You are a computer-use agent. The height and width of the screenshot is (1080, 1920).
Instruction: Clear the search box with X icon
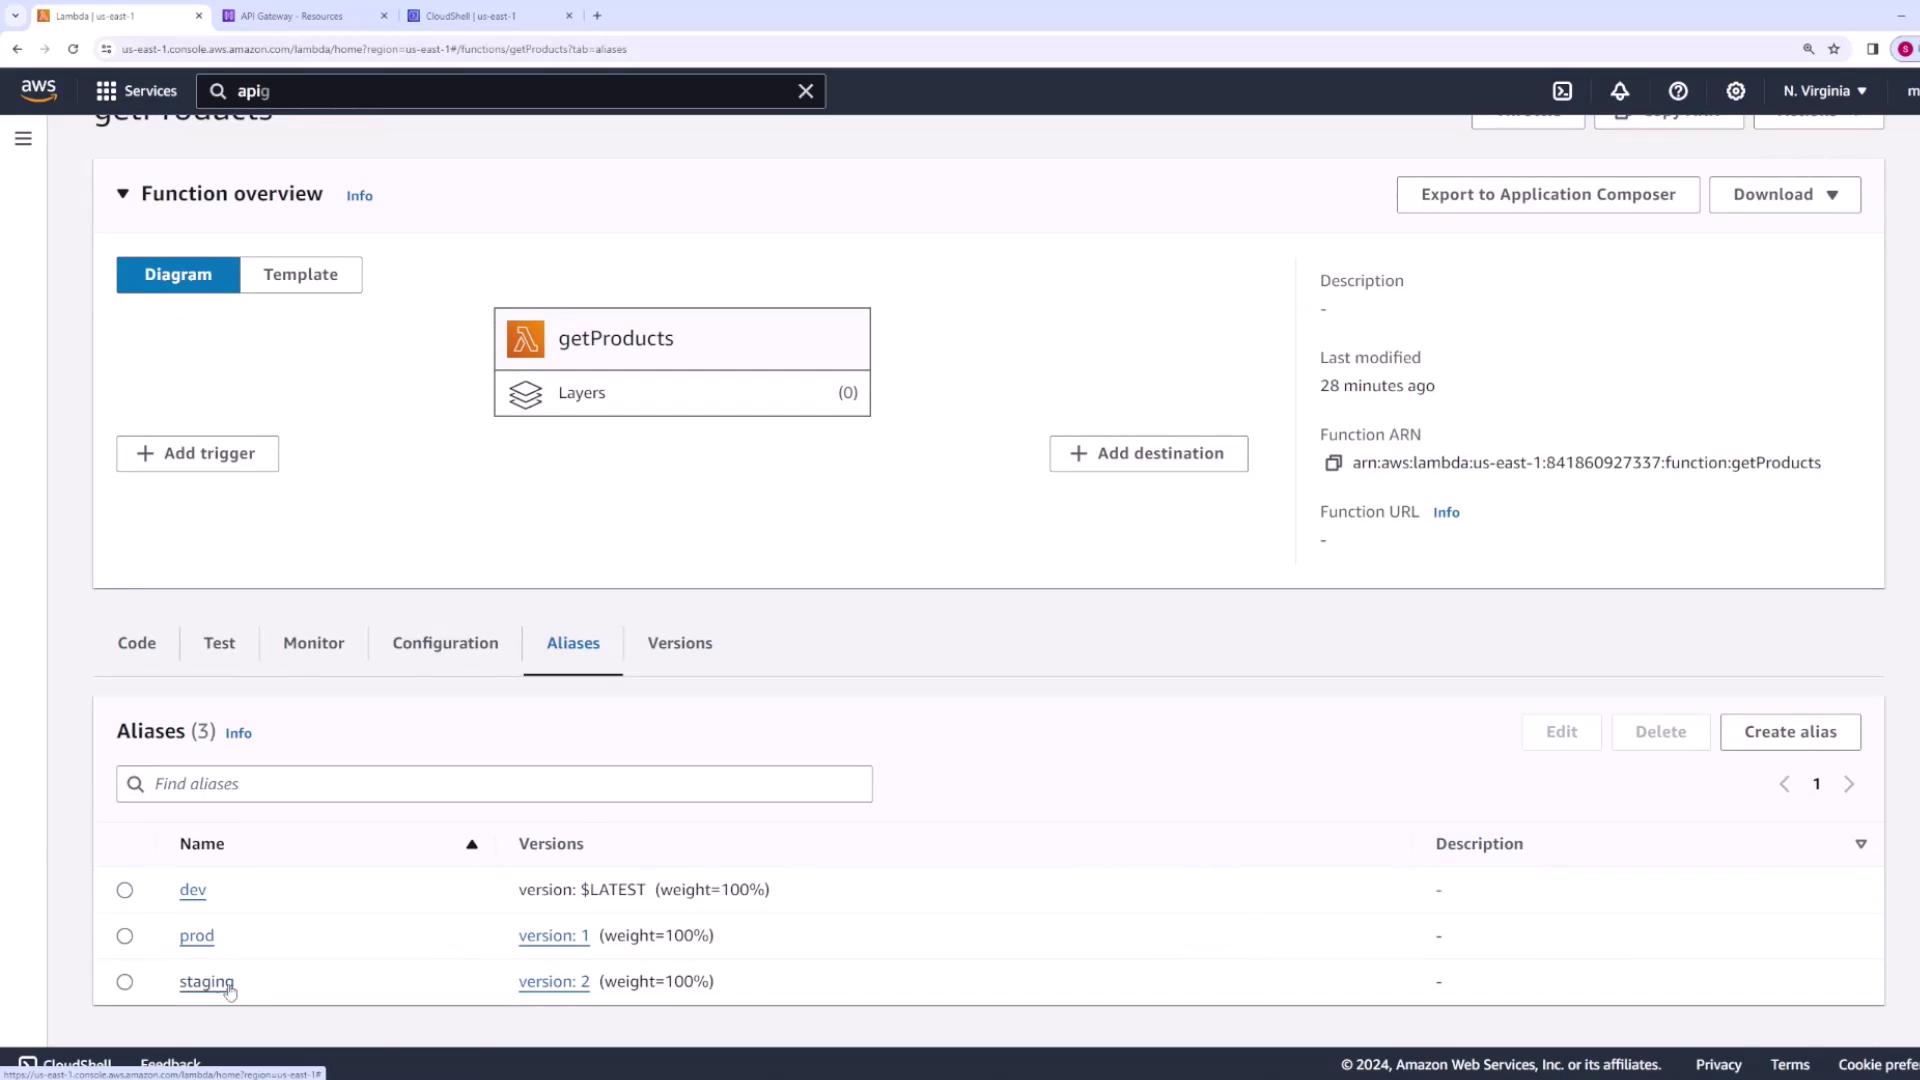805,91
